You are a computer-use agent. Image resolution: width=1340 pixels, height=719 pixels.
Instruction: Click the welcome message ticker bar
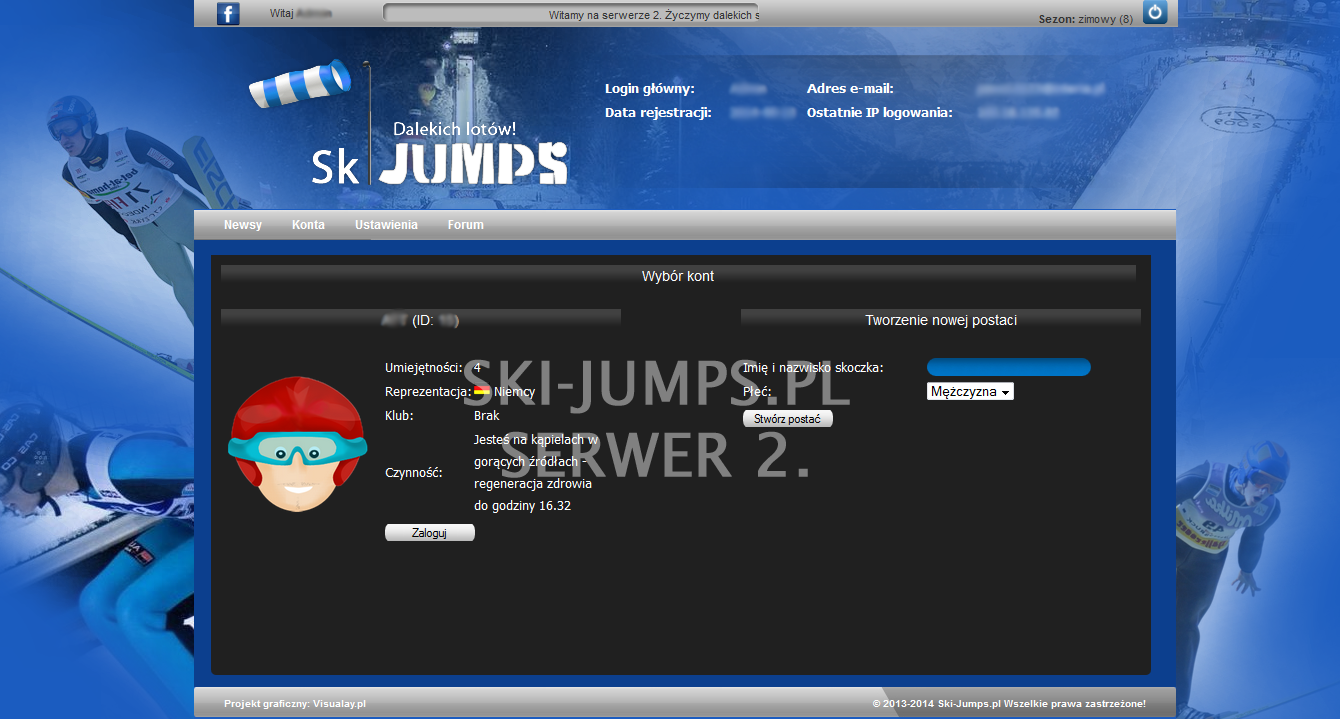(x=571, y=14)
